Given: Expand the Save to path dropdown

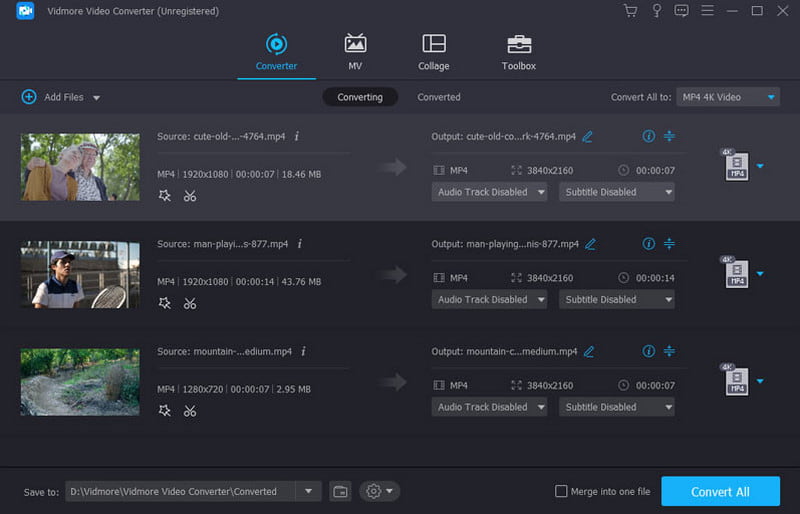Looking at the screenshot, I should (308, 491).
